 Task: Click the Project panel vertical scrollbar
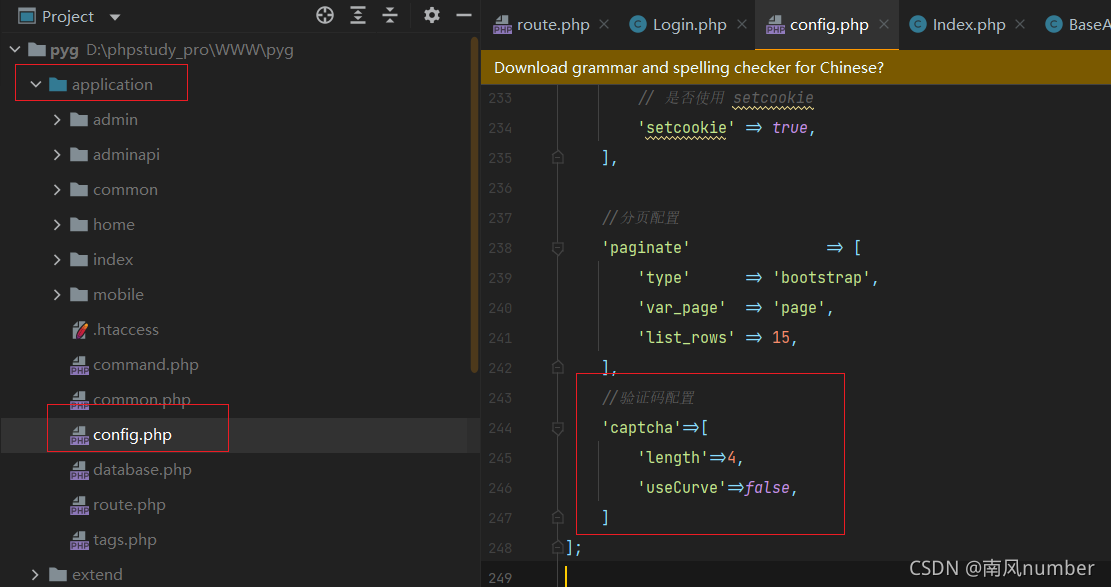pyautogui.click(x=474, y=205)
